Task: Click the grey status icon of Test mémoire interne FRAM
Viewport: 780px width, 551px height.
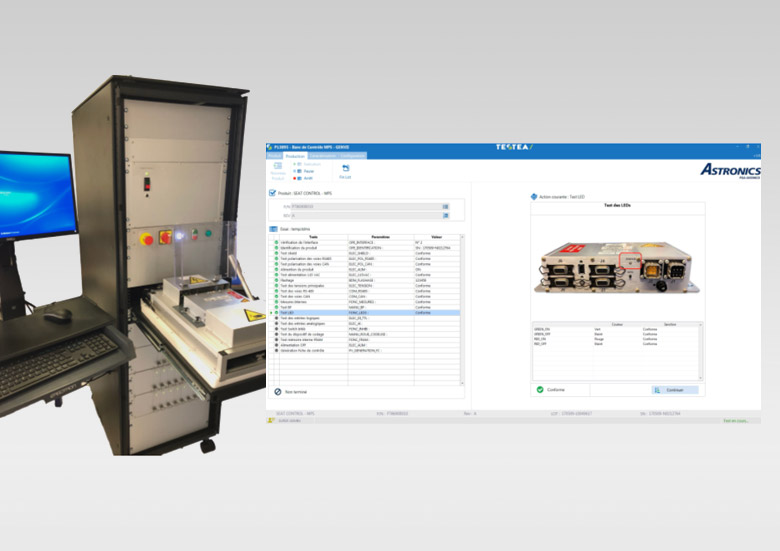Action: (x=277, y=340)
